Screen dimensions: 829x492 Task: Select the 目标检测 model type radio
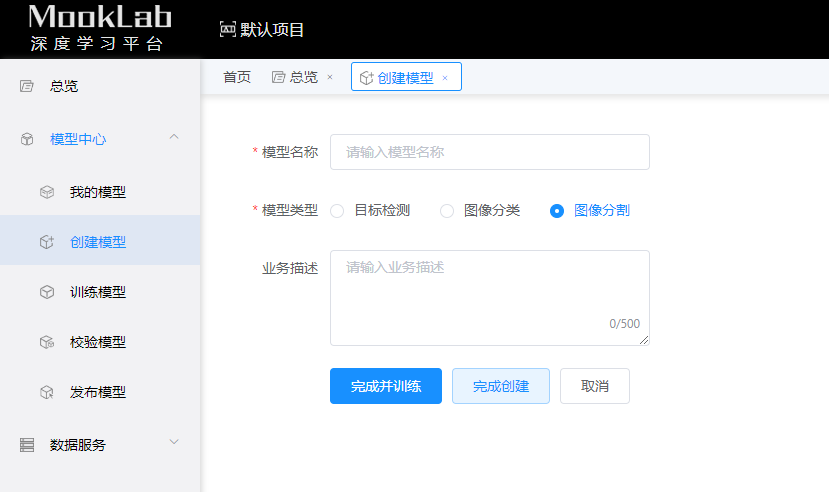tap(337, 211)
